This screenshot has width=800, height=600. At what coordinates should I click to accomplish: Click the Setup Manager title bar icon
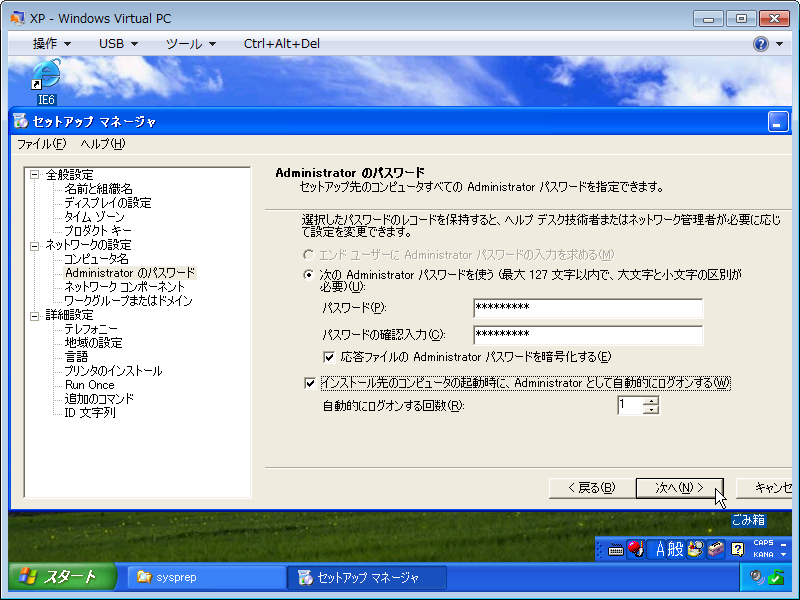(21, 121)
